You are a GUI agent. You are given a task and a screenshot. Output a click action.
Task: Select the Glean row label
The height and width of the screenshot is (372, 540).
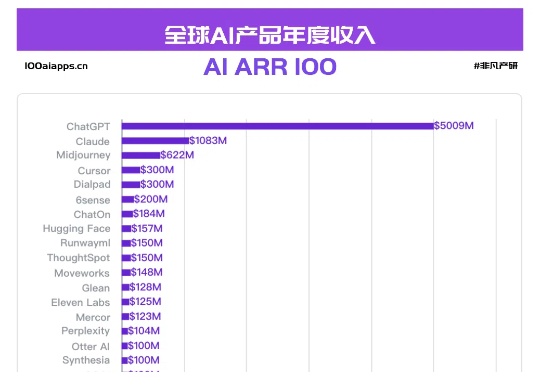pyautogui.click(x=96, y=288)
